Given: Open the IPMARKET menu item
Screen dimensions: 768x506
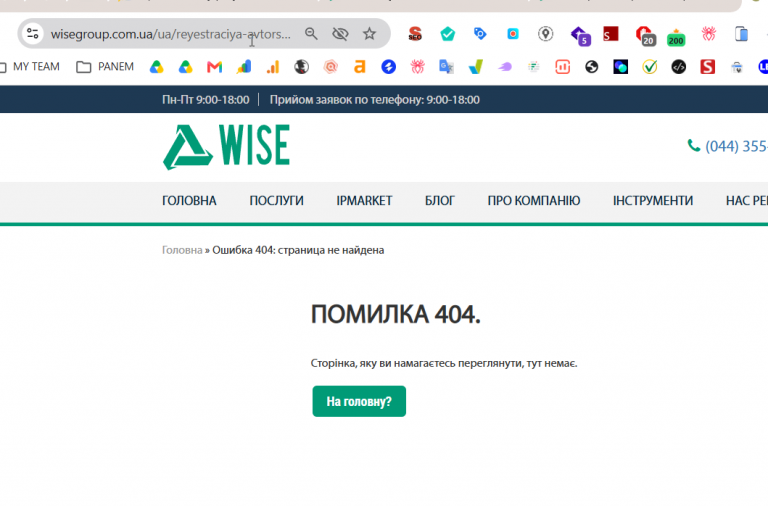Looking at the screenshot, I should [364, 201].
